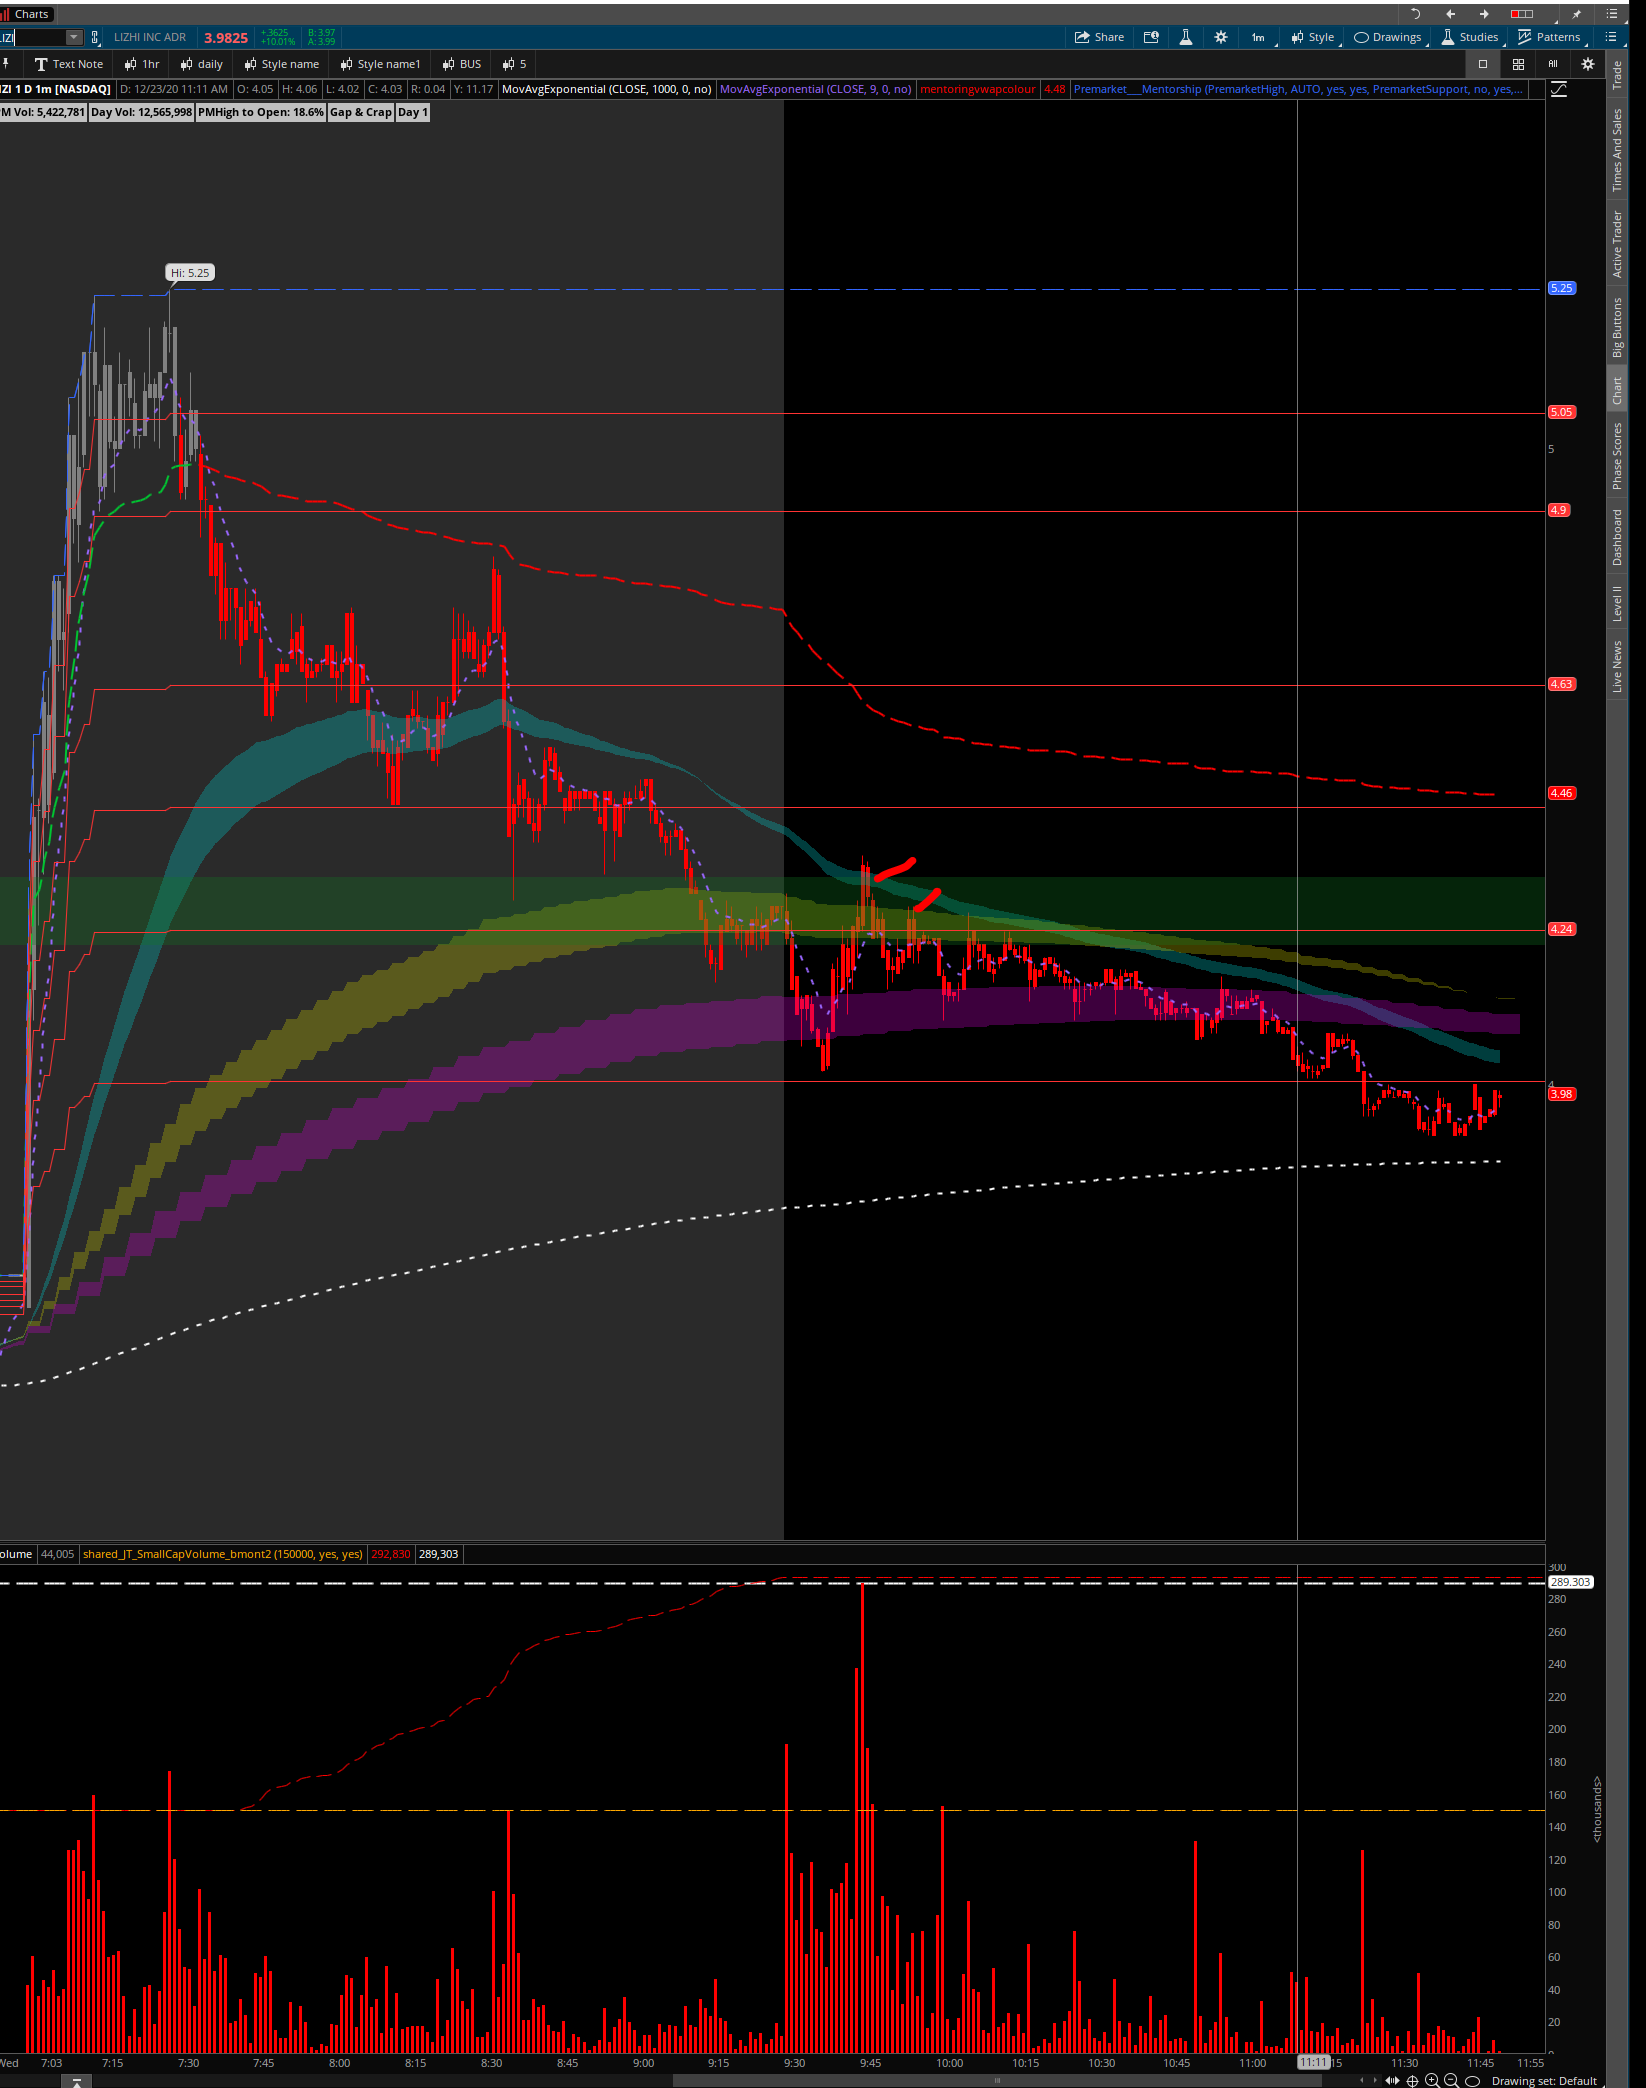Open the Big Buttons side tab

[x=1617, y=328]
